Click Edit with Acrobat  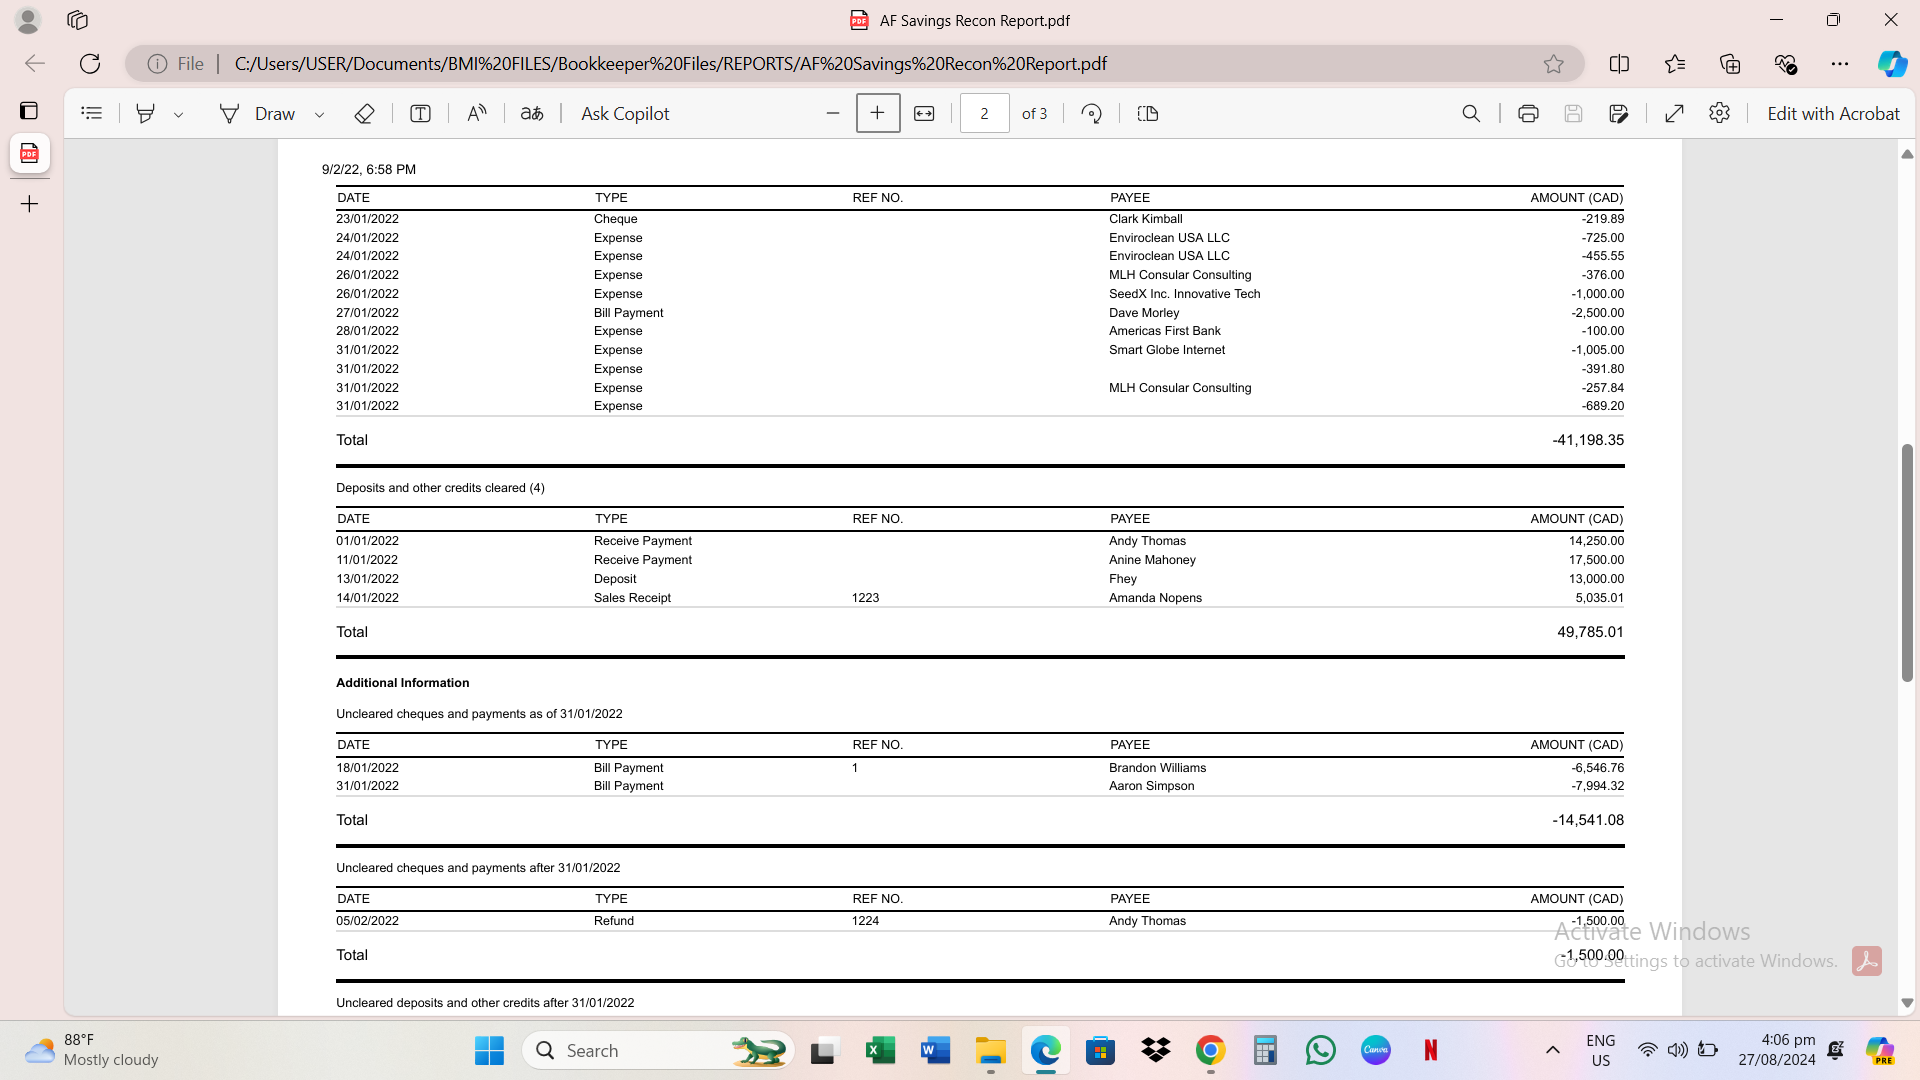1833,114
